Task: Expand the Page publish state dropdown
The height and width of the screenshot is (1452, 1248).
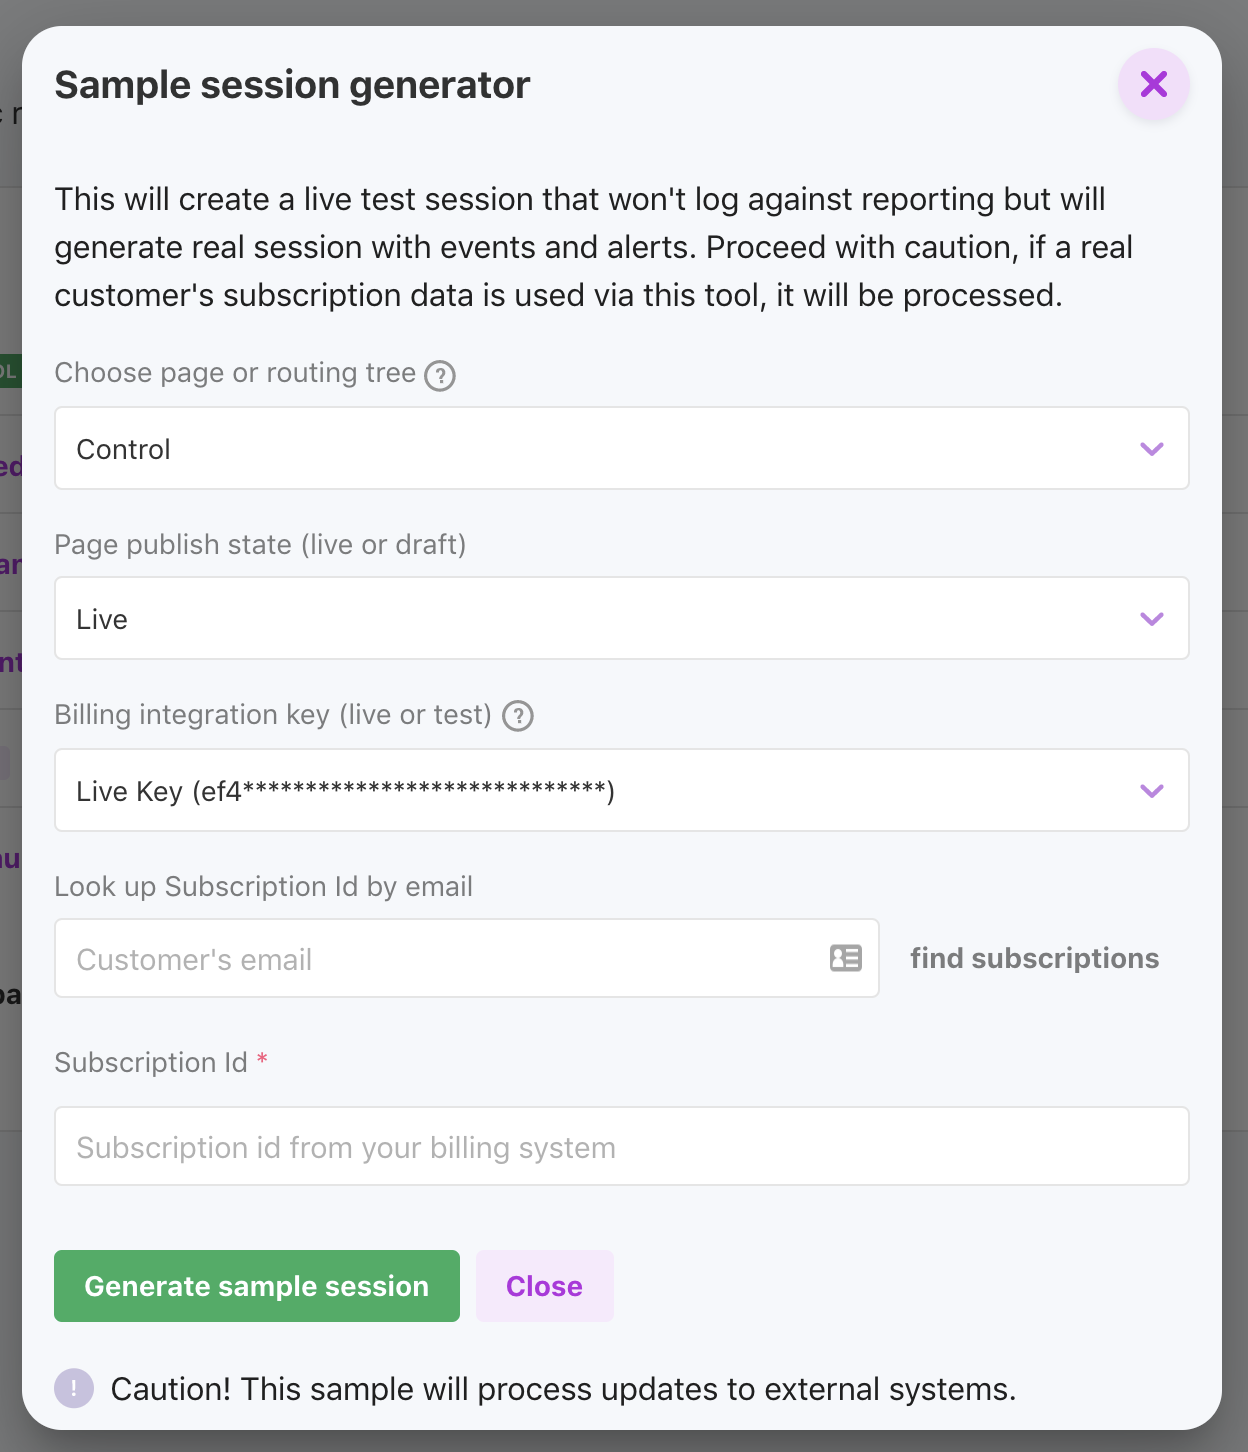Action: [x=600, y=619]
